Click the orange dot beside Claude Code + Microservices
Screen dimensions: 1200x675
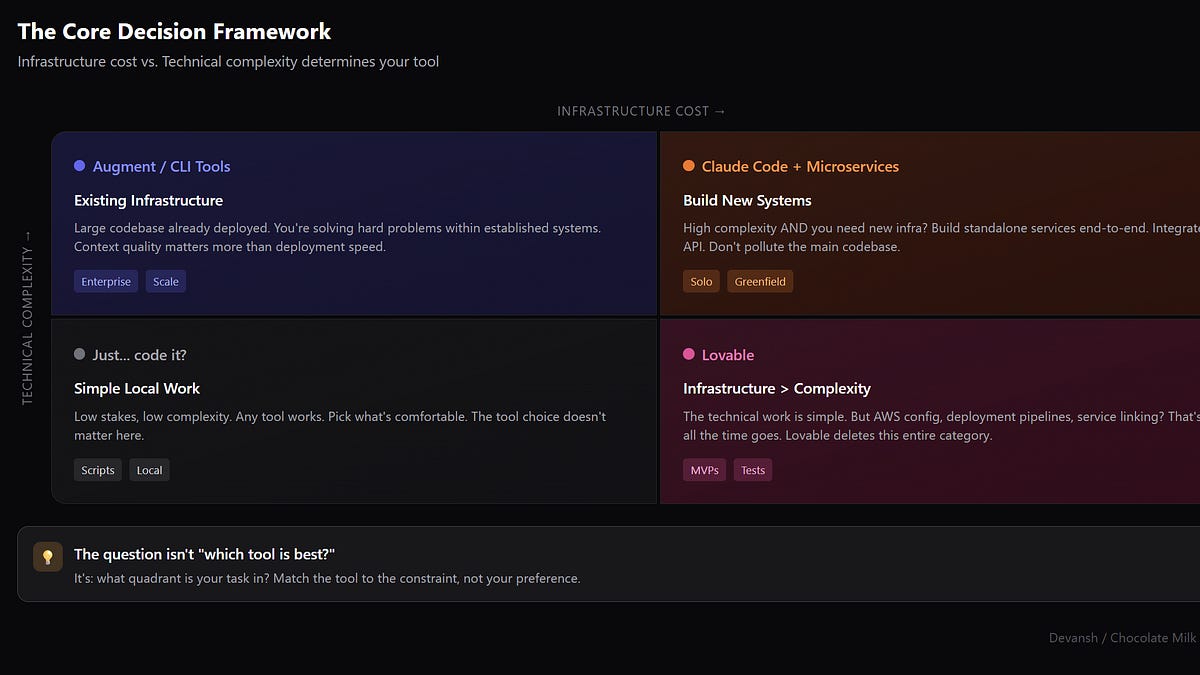click(x=689, y=166)
